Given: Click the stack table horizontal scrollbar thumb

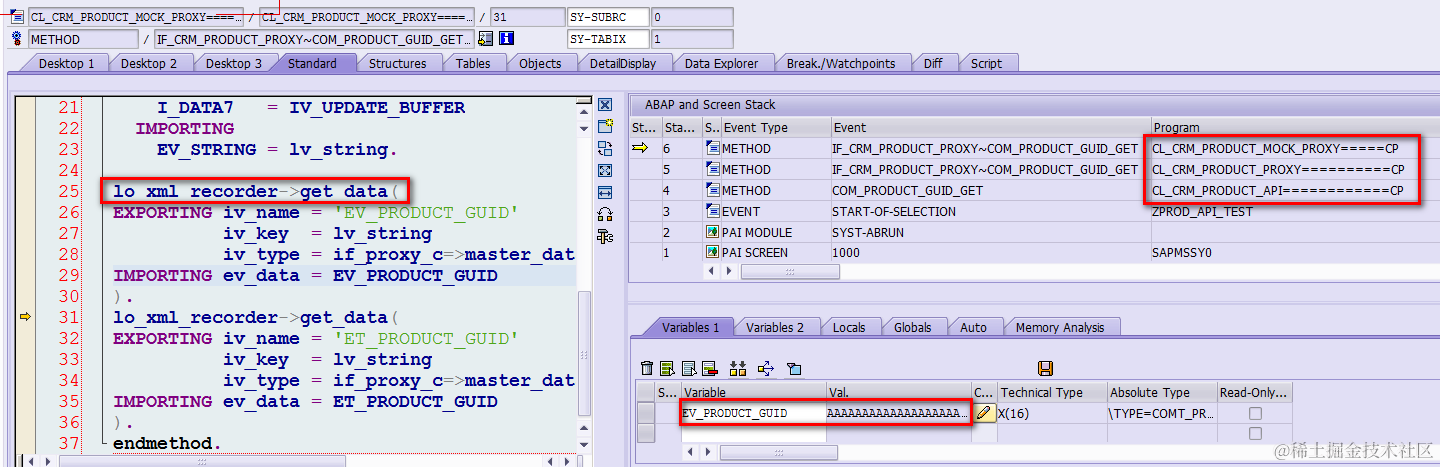Looking at the screenshot, I should [790, 272].
